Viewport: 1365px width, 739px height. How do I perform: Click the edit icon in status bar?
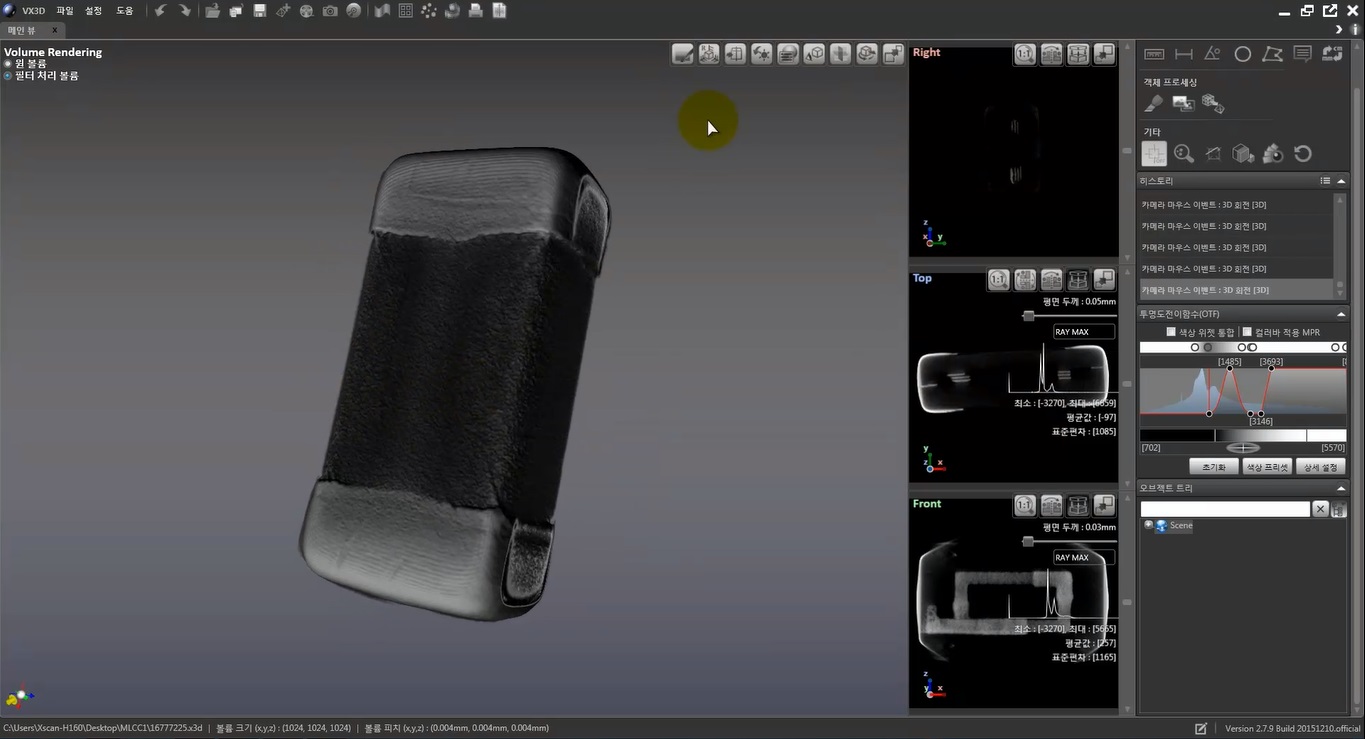1201,728
